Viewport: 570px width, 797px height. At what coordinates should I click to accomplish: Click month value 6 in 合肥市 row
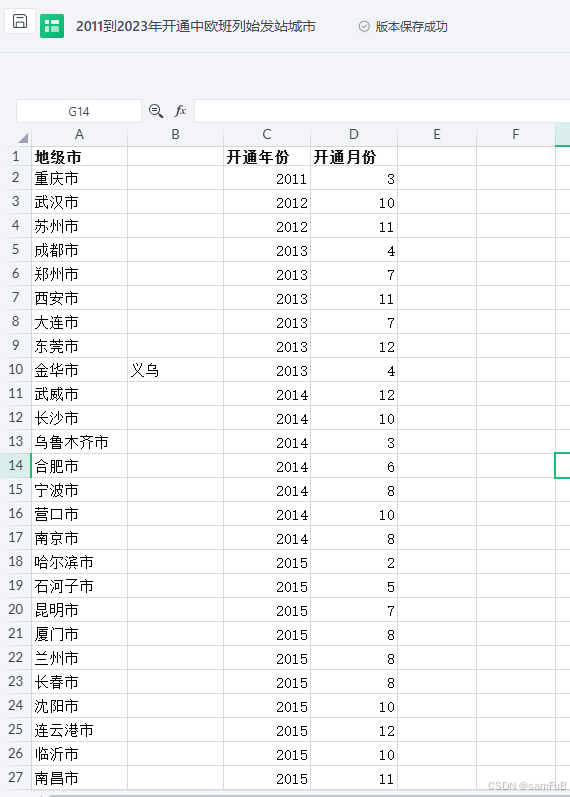click(x=354, y=466)
